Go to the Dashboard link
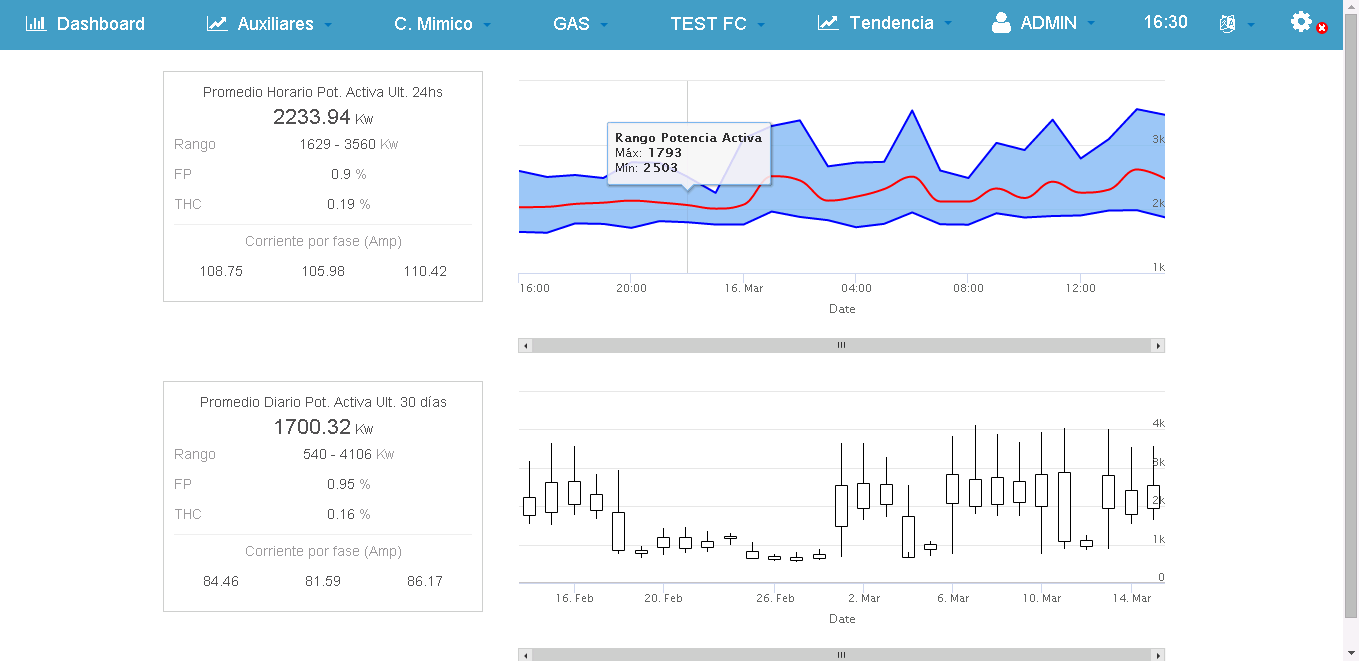Image resolution: width=1359 pixels, height=661 pixels. [100, 24]
